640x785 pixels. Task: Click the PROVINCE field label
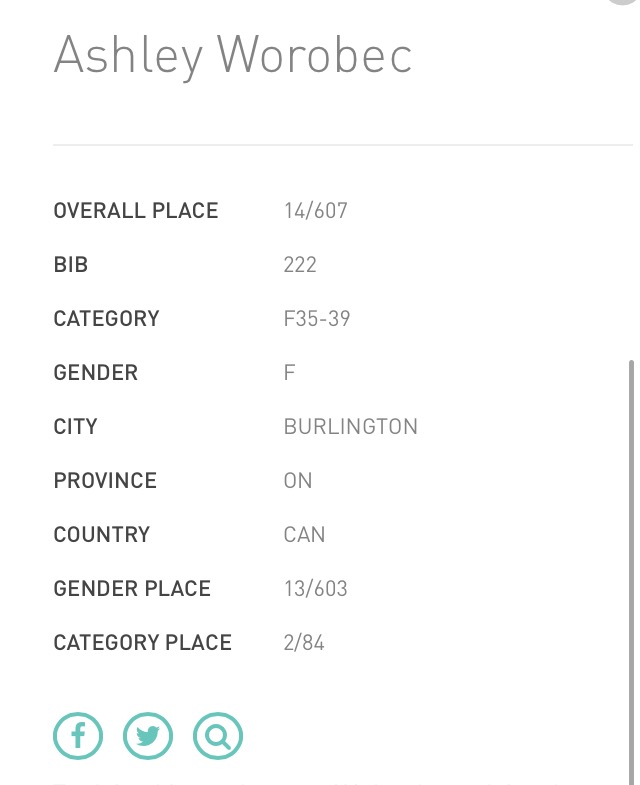[105, 481]
